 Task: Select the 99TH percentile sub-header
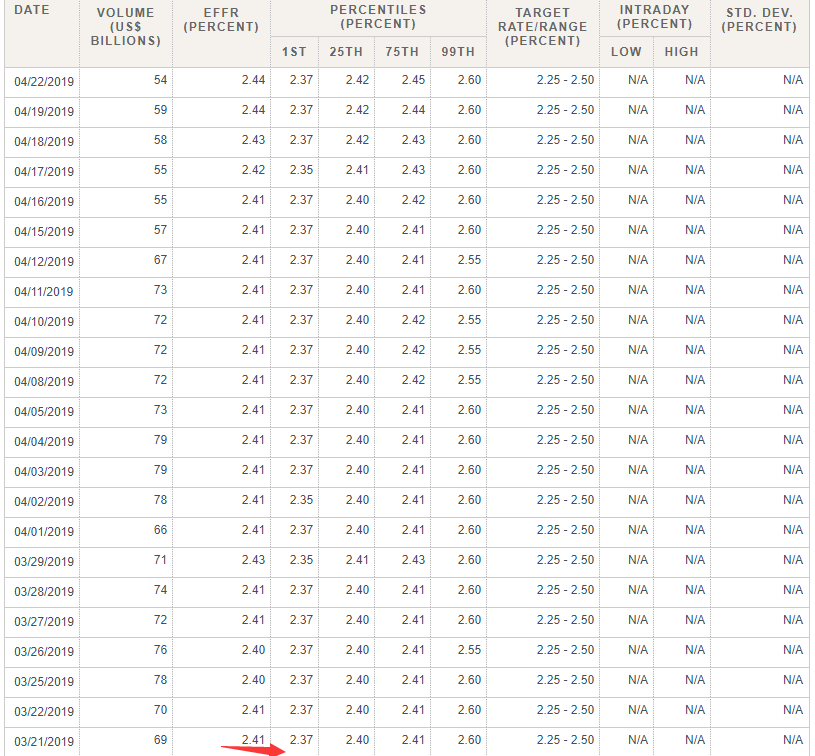pos(458,51)
